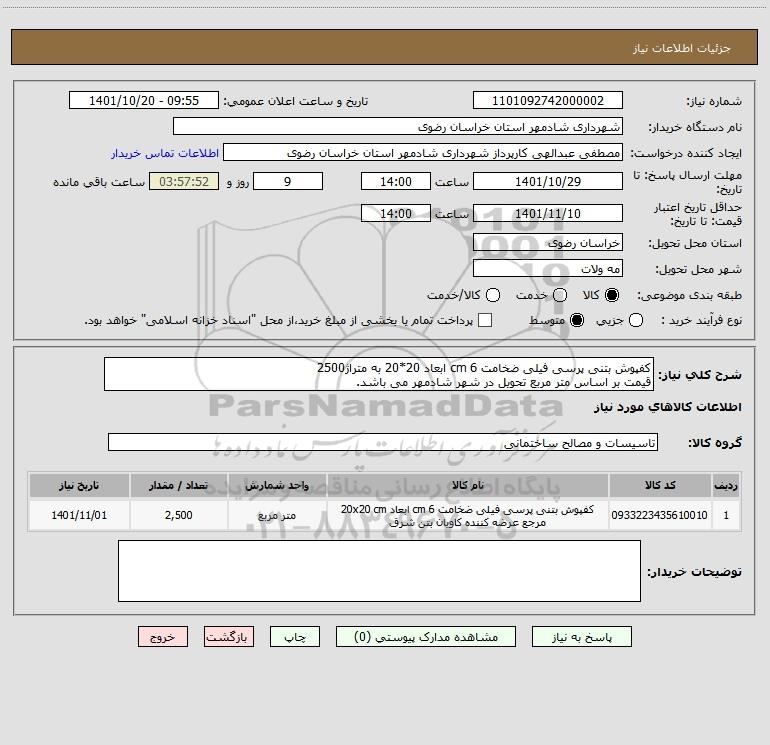Click the پاسخ به نیاز button
Image resolution: width=770 pixels, height=745 pixels.
click(x=582, y=637)
